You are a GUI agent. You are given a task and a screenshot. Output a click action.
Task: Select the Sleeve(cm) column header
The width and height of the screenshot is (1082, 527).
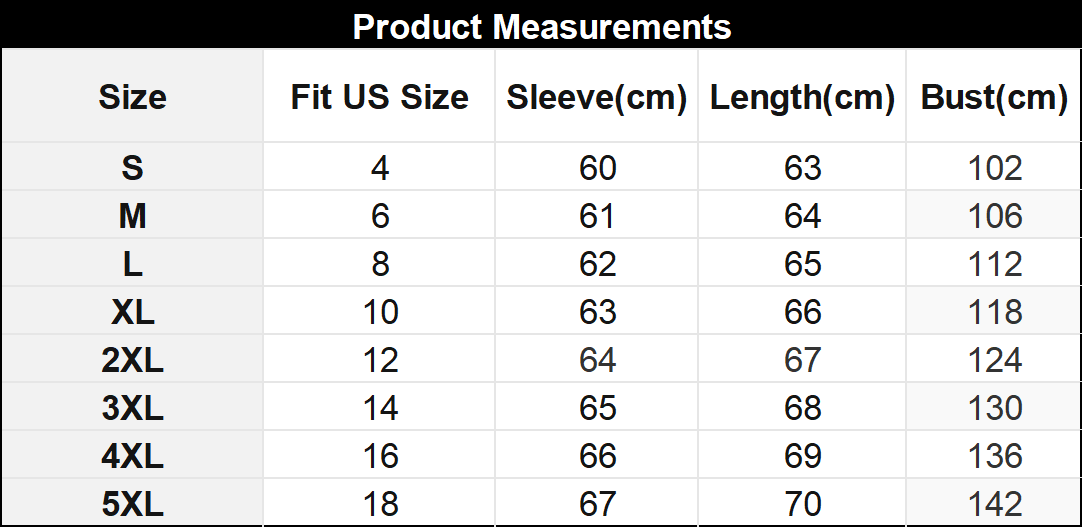597,98
